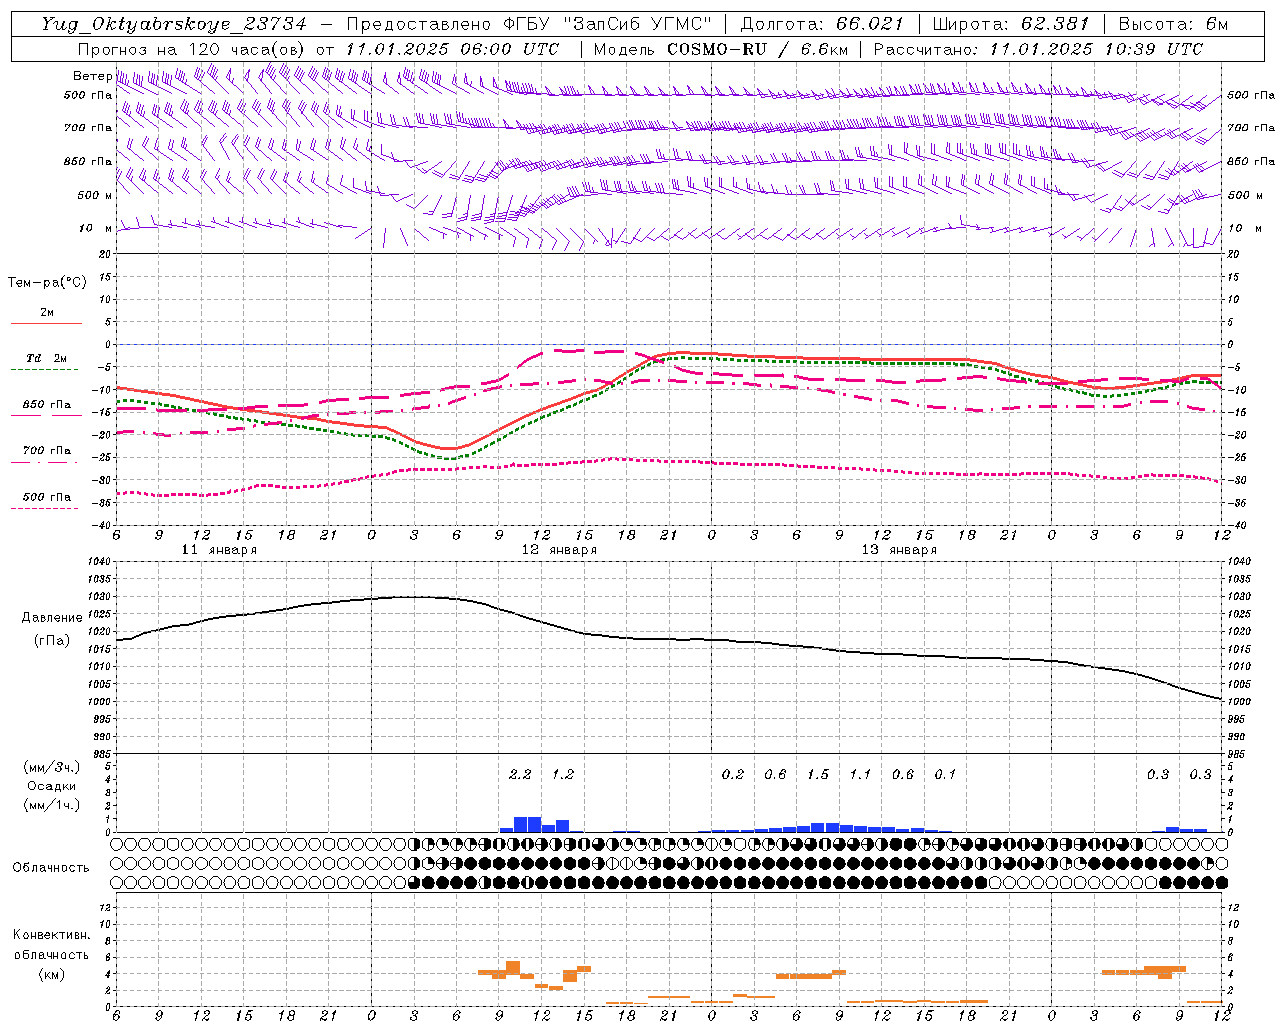Click the 11 января date label

(x=219, y=550)
